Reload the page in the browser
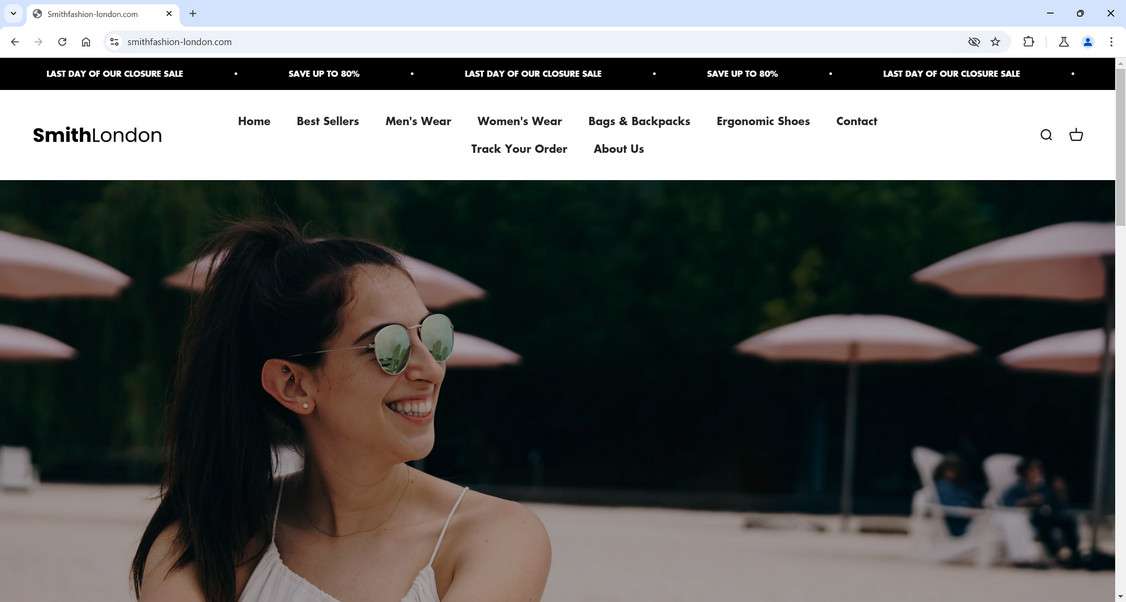The height and width of the screenshot is (602, 1126). (x=61, y=41)
